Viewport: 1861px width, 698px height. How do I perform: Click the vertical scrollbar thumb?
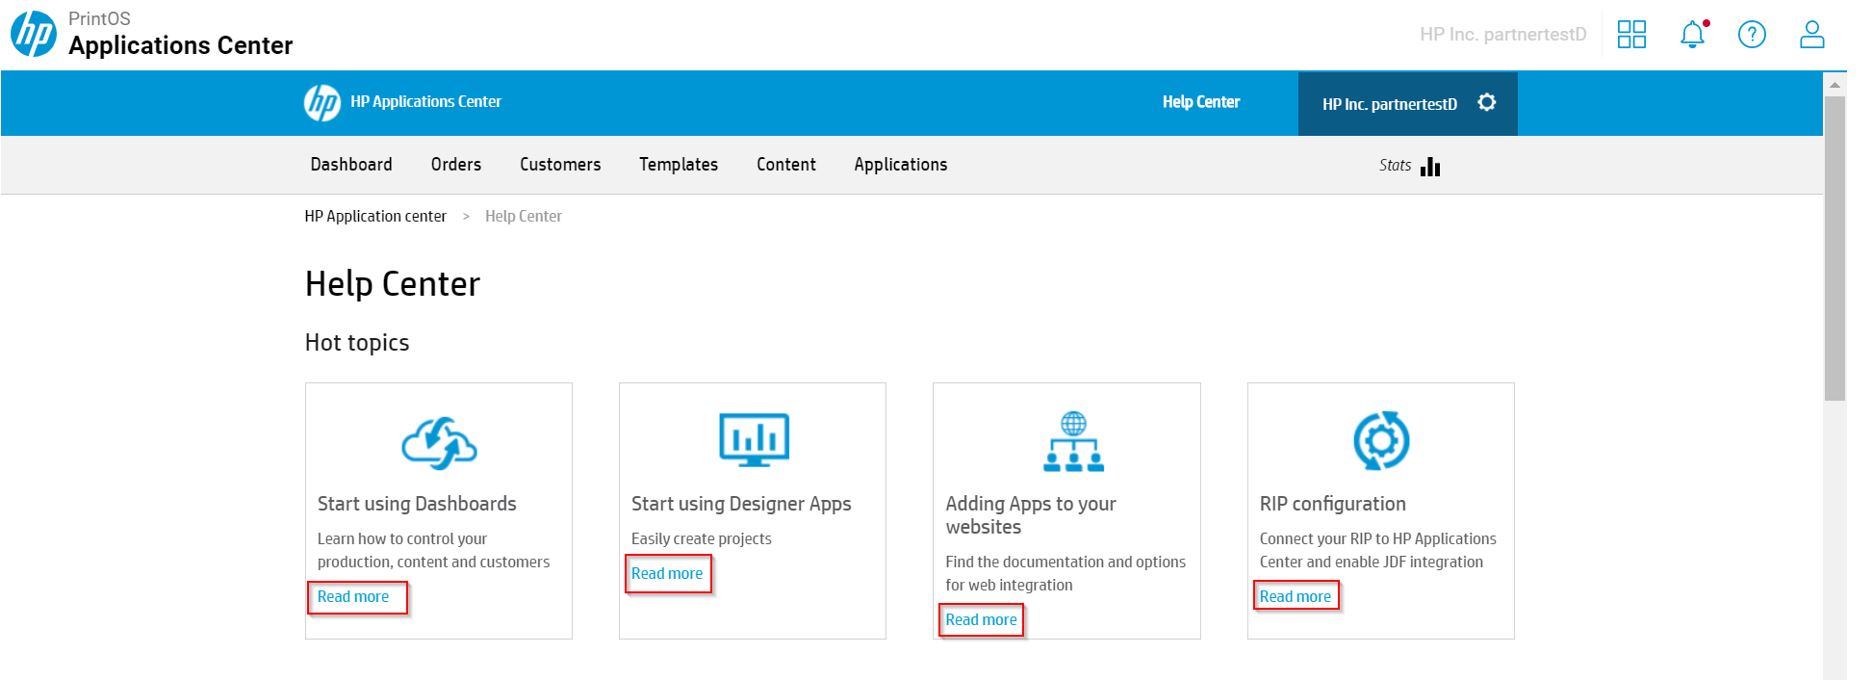click(x=1834, y=248)
